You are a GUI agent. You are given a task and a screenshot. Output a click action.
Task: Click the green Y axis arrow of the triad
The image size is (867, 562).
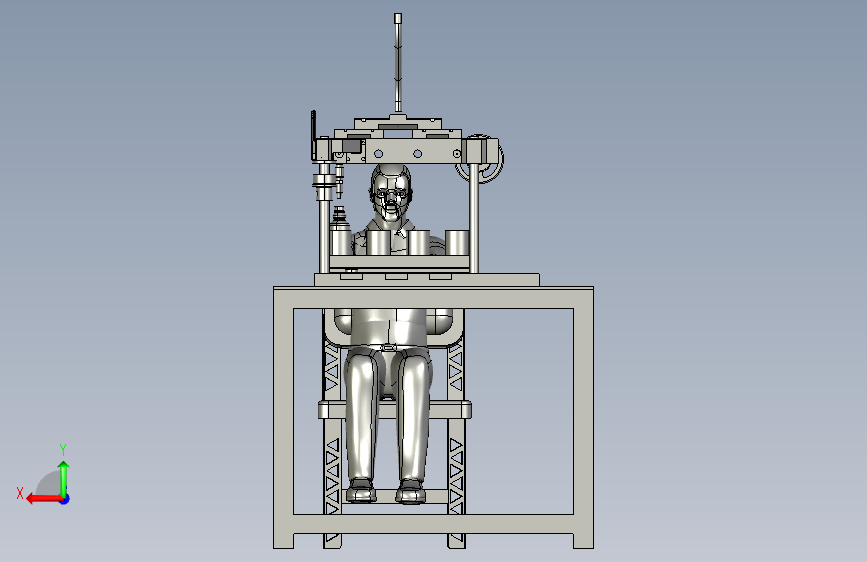[x=64, y=478]
